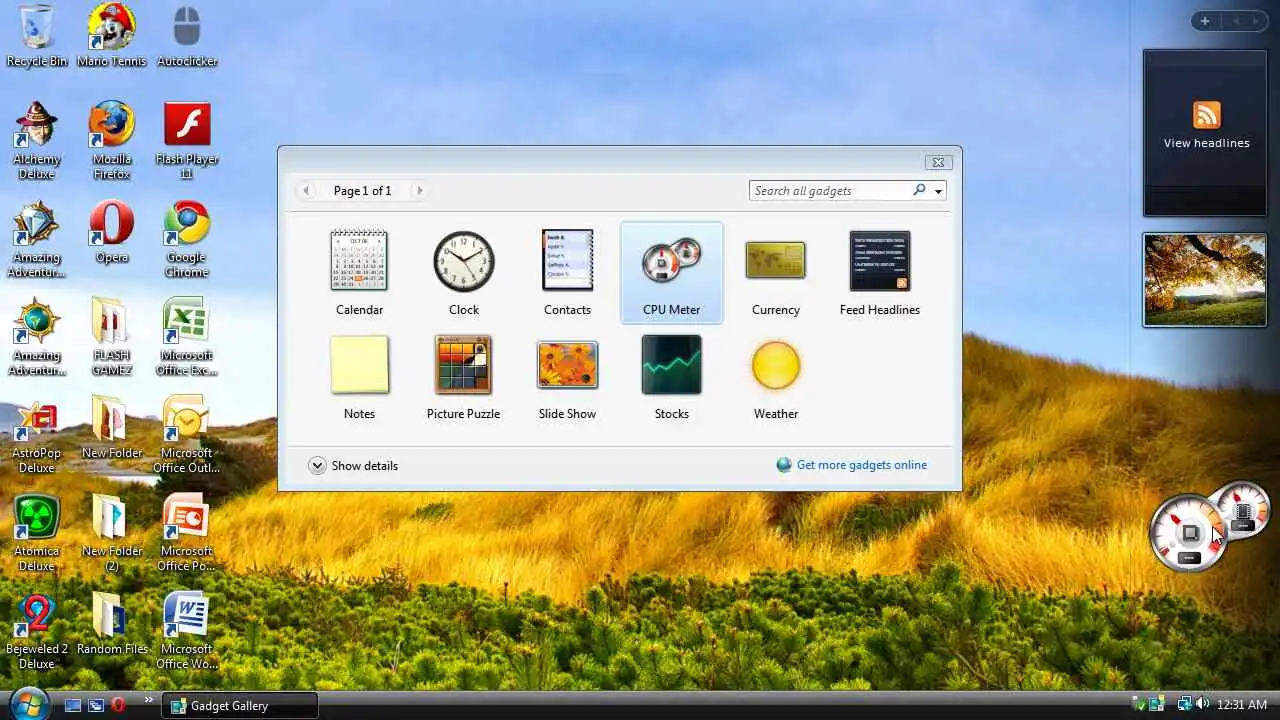Viewport: 1280px width, 720px height.
Task: Launch Opera from the quick launch bar
Action: (x=118, y=705)
